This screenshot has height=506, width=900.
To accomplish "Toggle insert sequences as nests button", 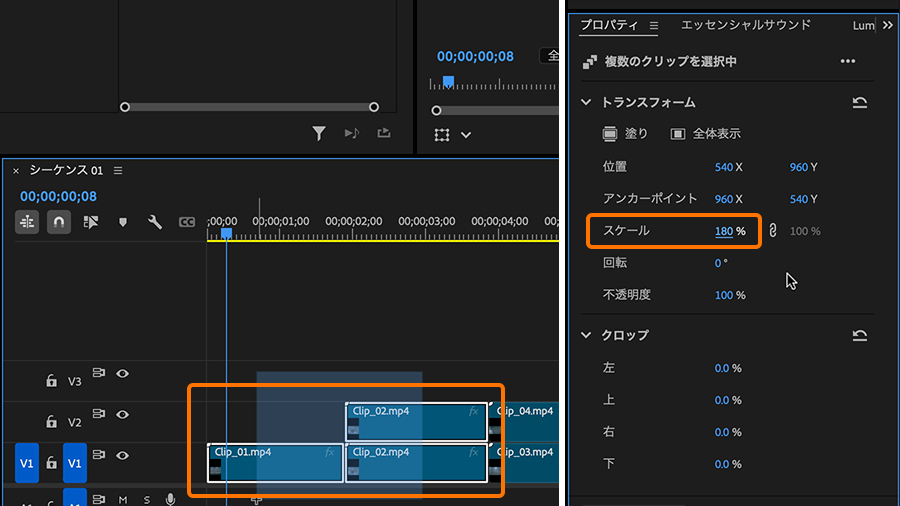I will coord(27,222).
